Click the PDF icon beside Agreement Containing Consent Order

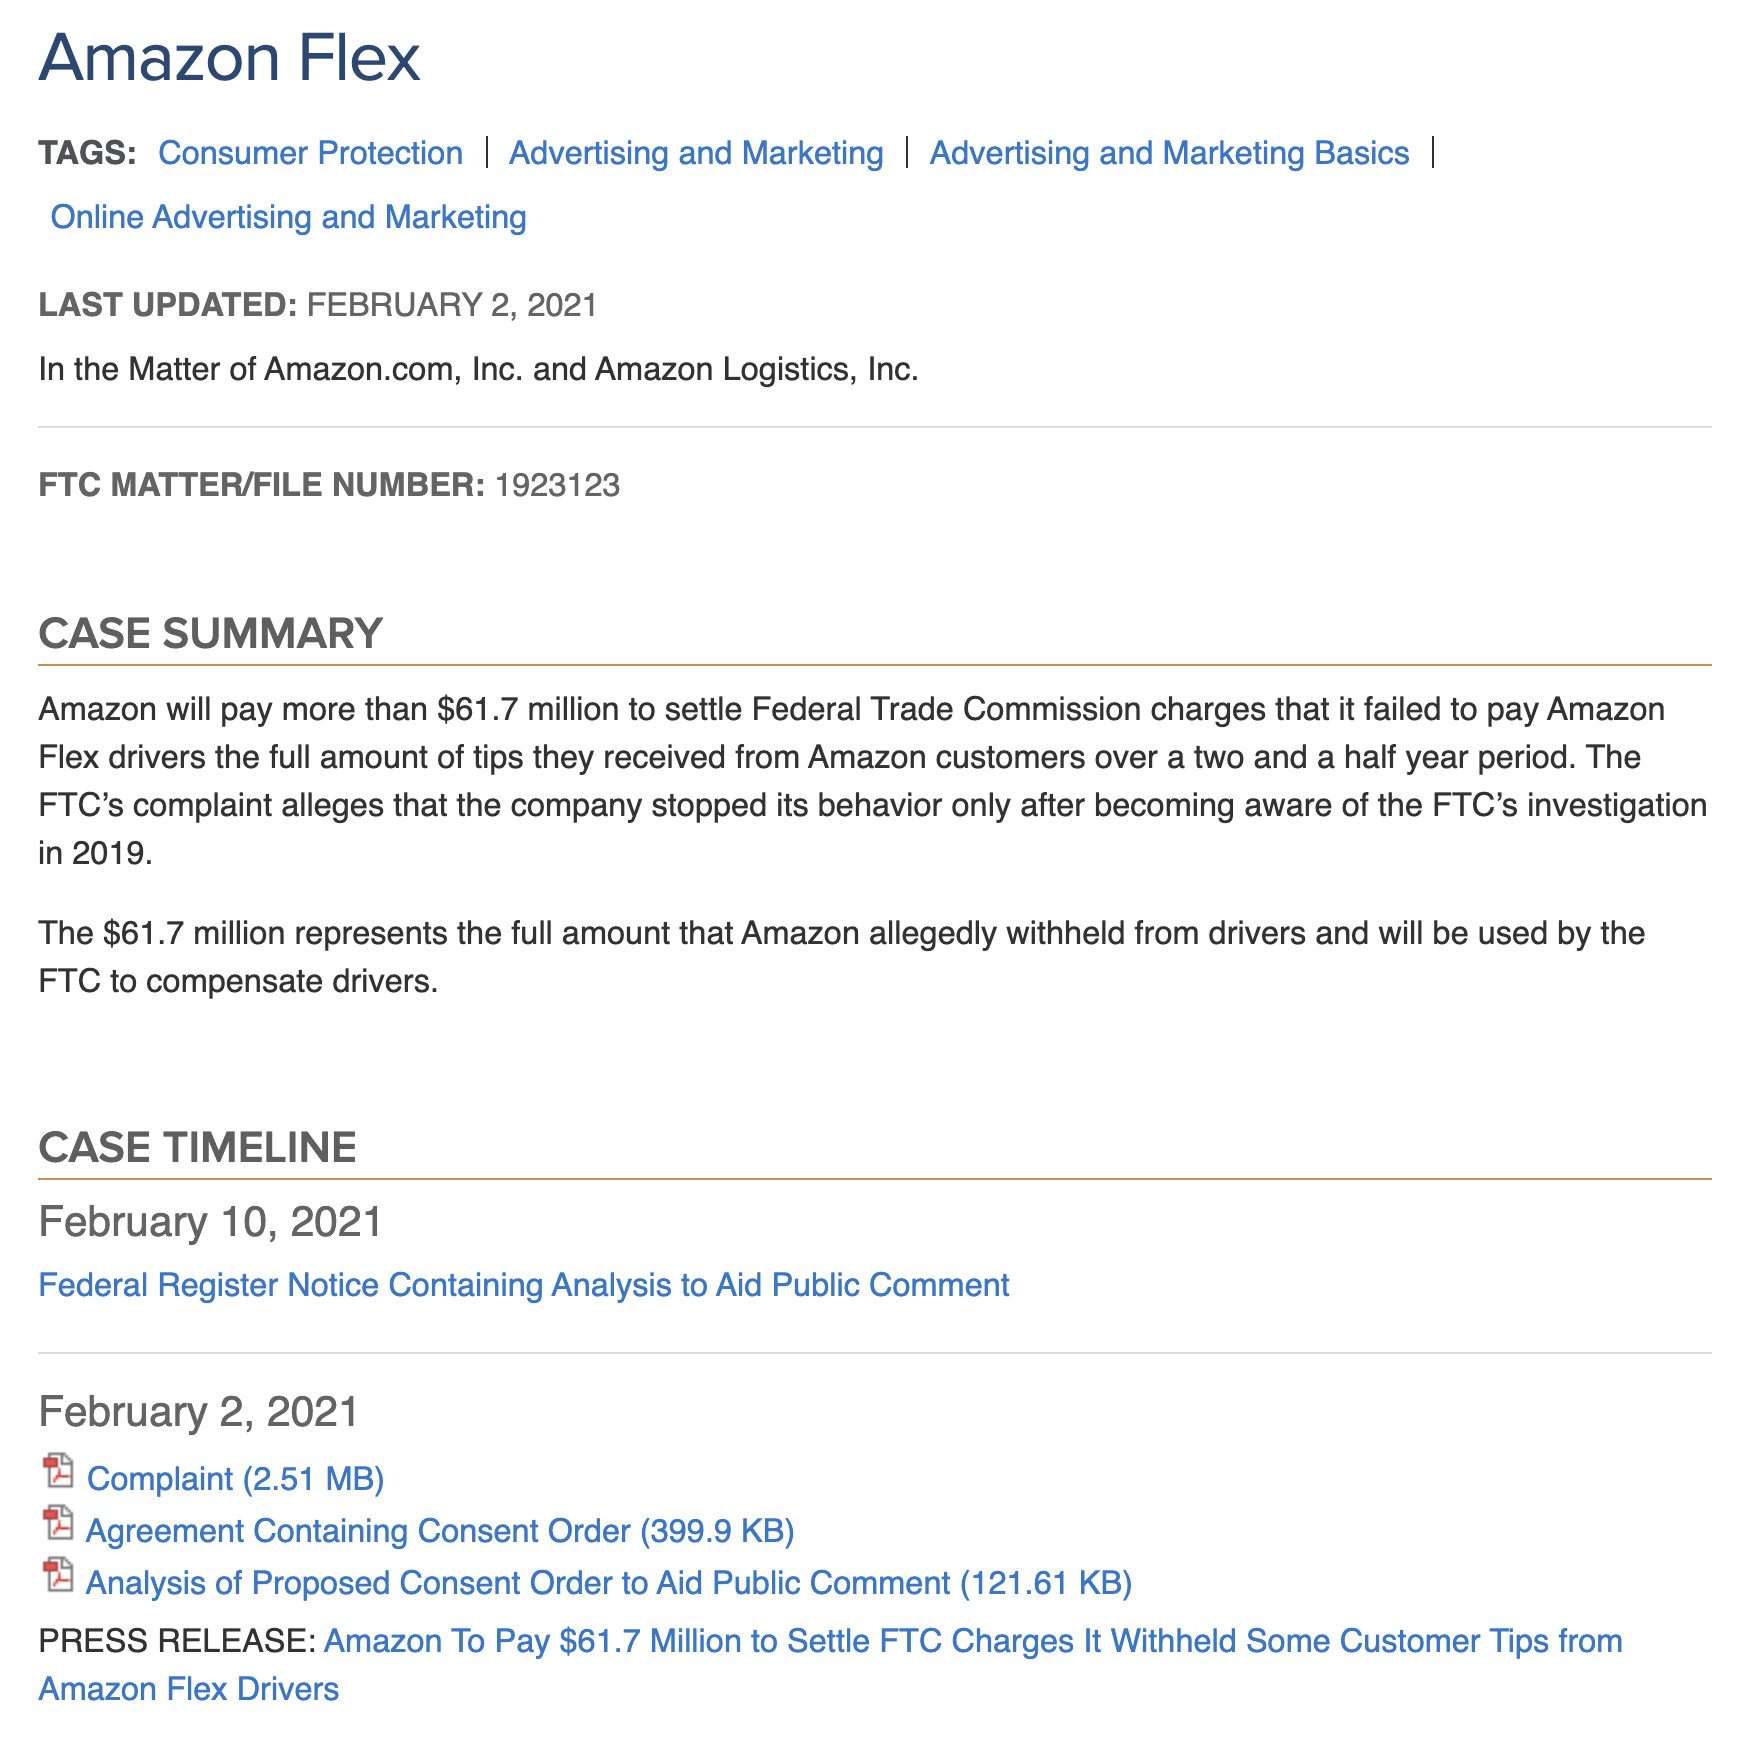(x=58, y=1525)
